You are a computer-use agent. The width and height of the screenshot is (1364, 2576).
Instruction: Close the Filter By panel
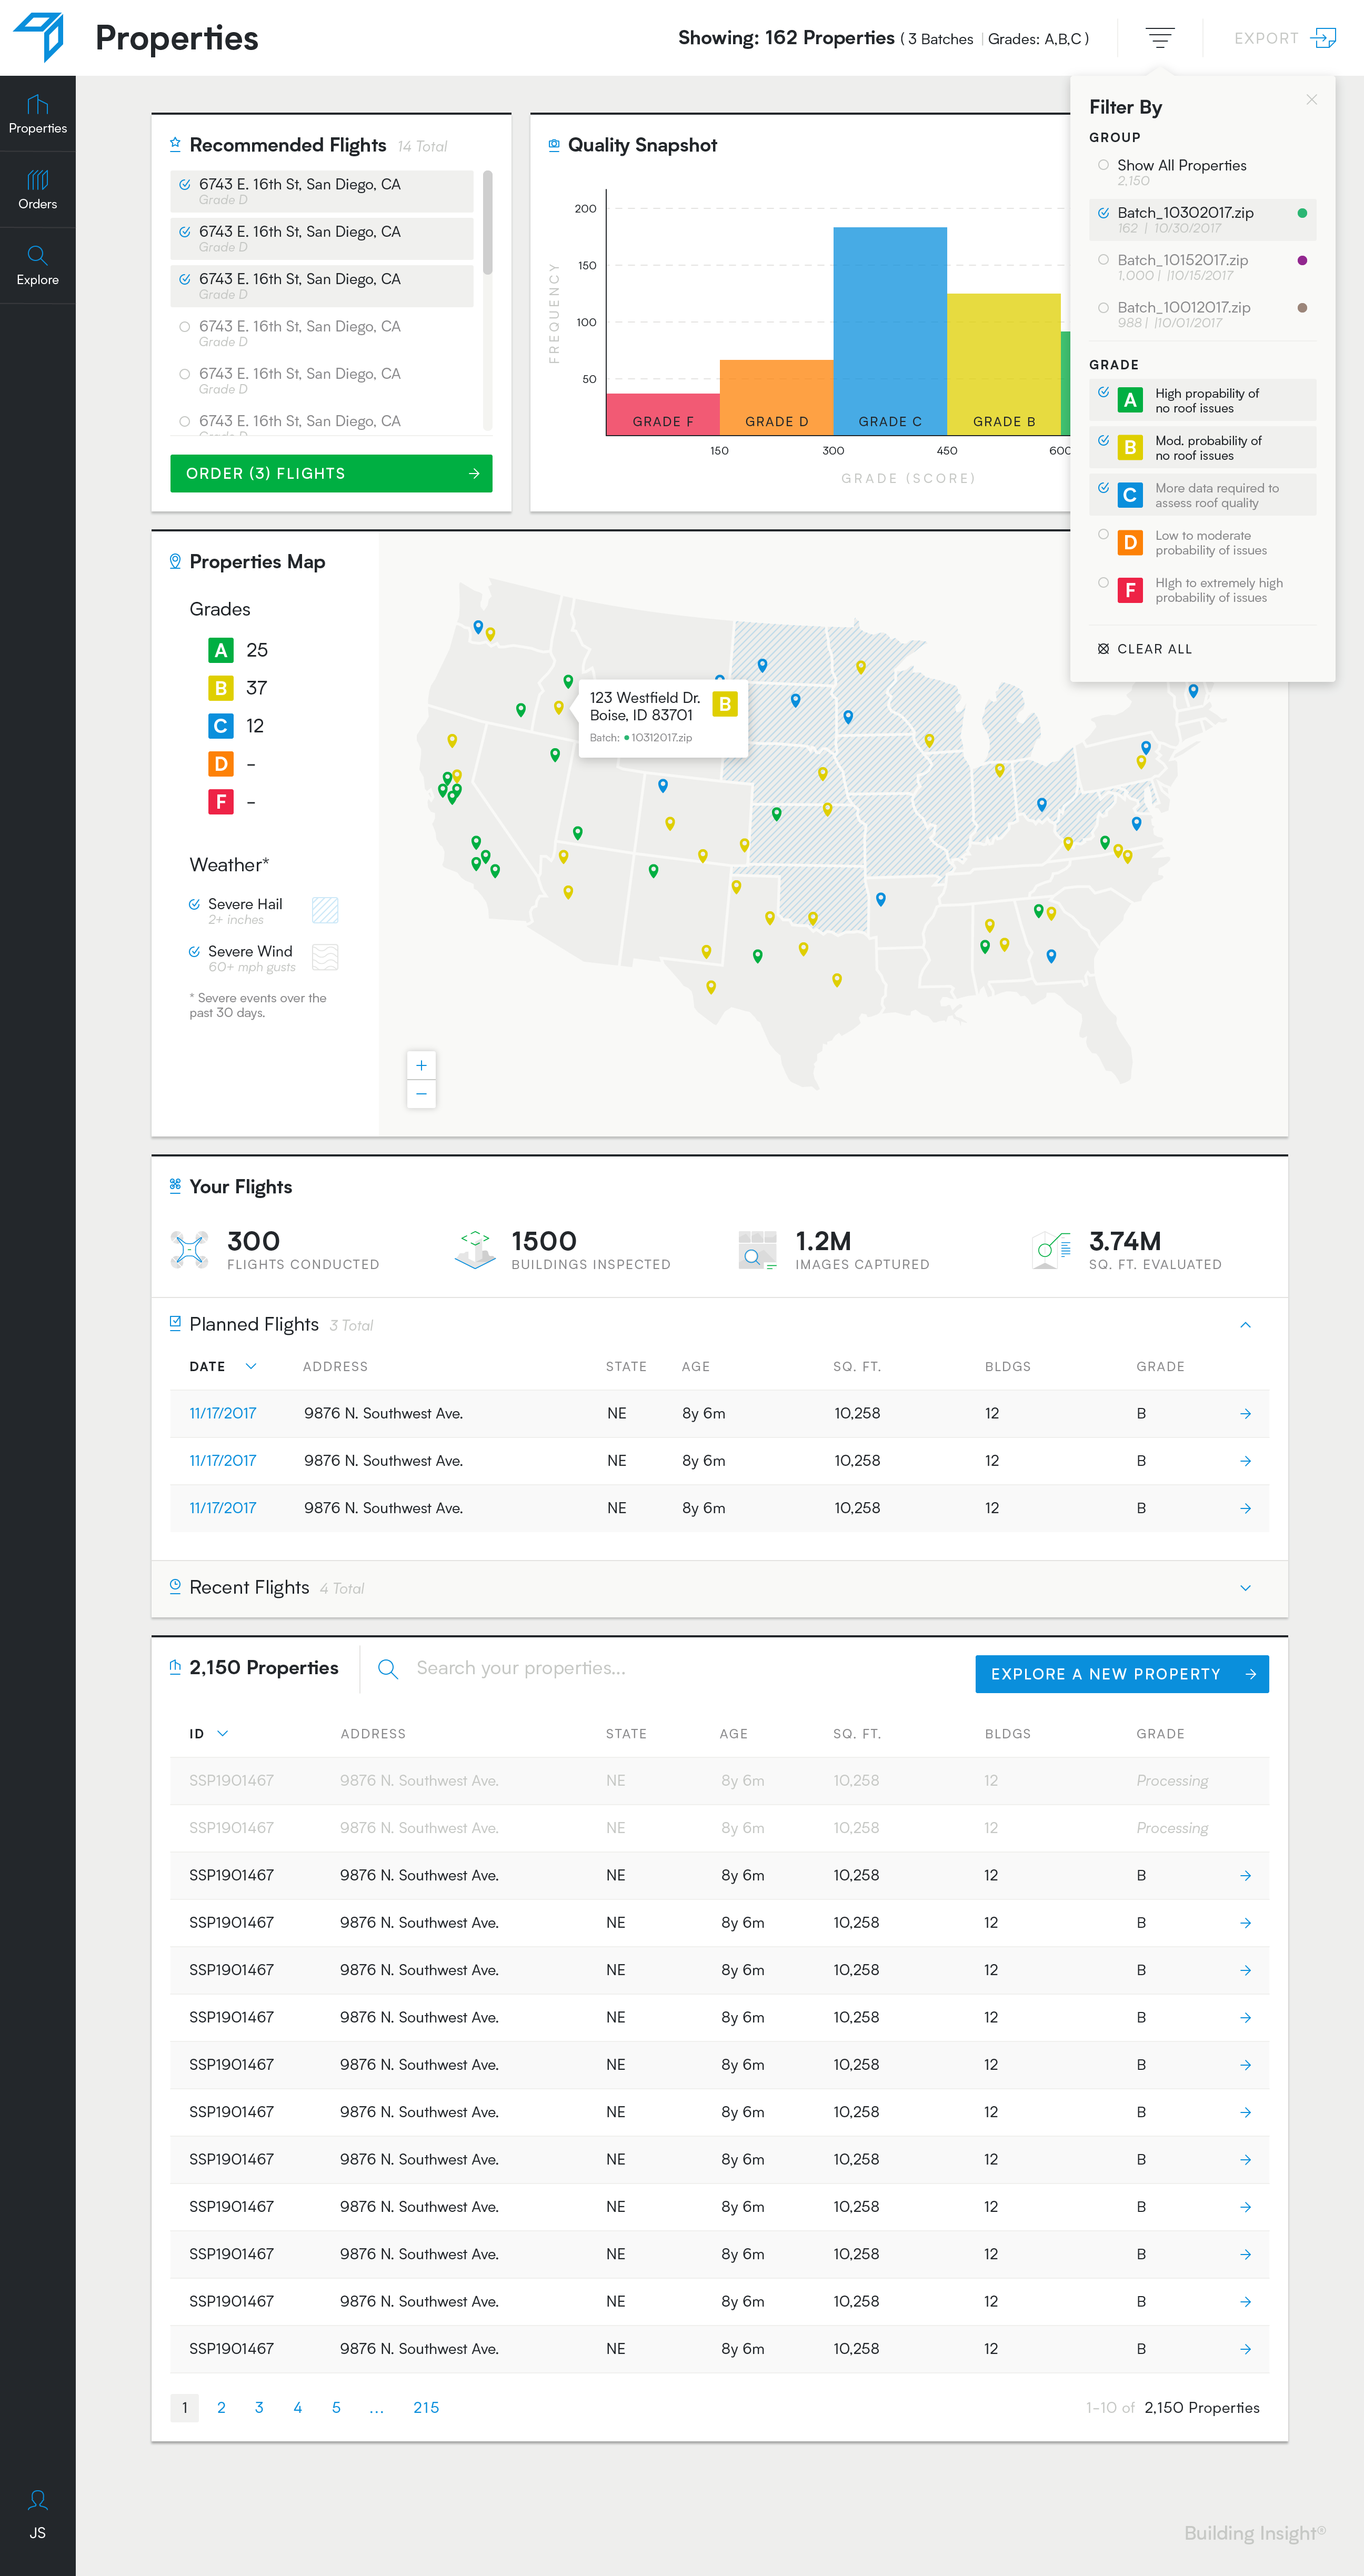tap(1311, 100)
